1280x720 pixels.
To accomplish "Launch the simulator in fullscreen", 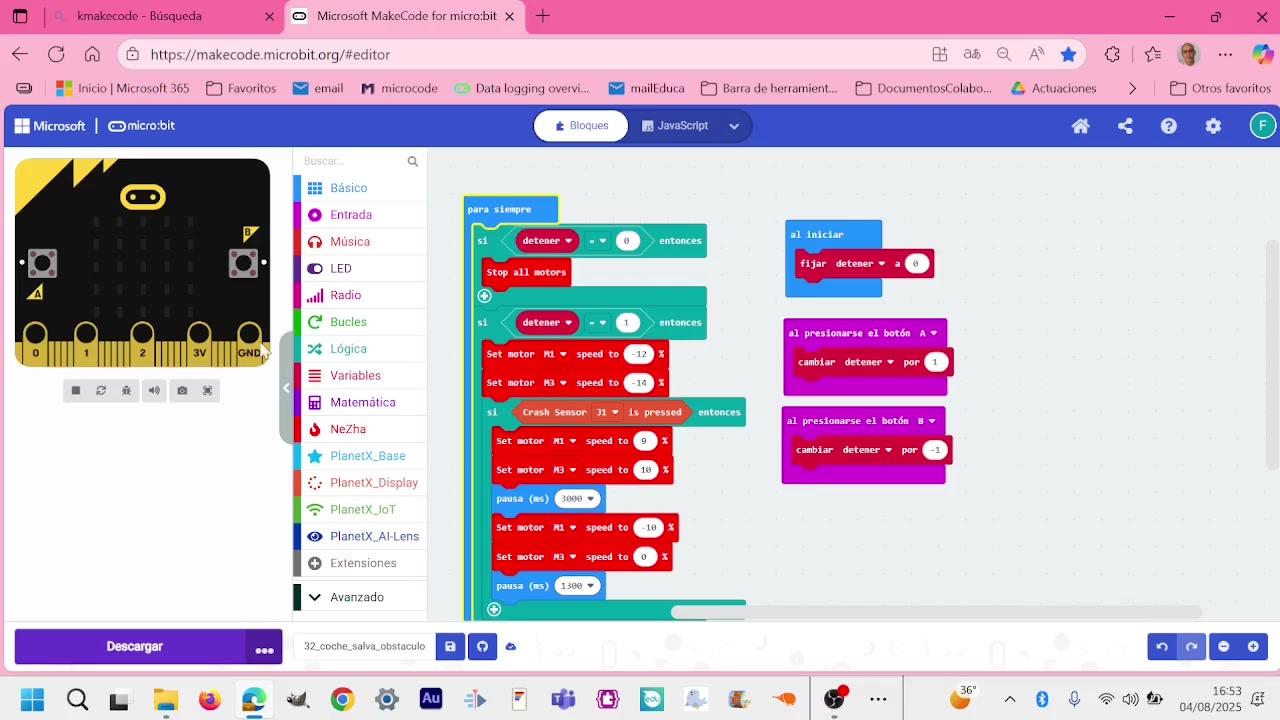I will point(208,390).
